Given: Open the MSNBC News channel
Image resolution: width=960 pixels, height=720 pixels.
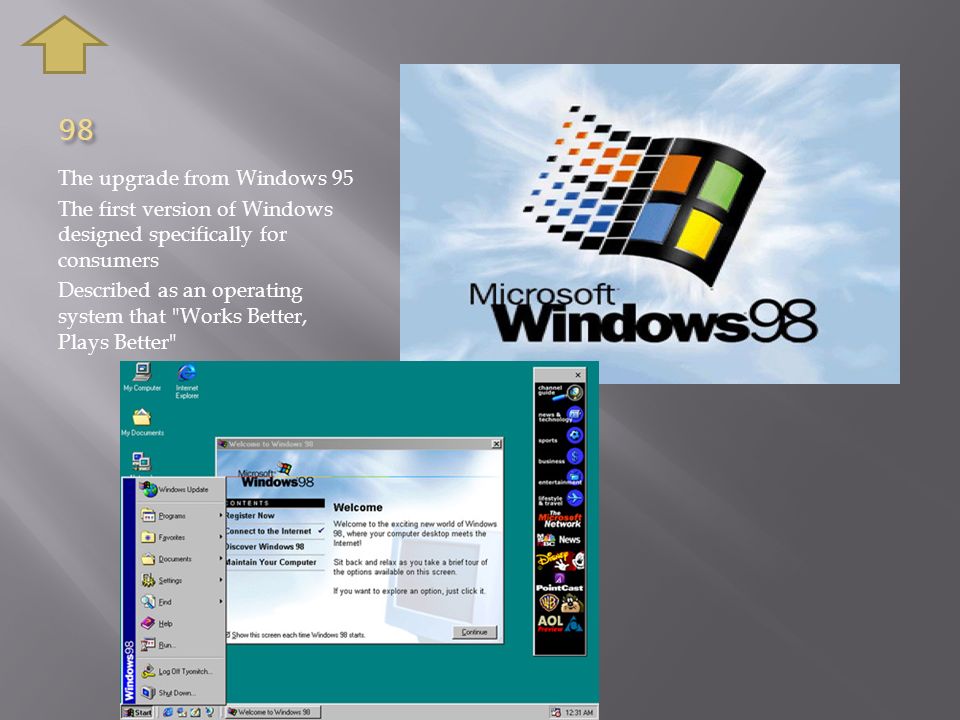Looking at the screenshot, I should [x=560, y=539].
